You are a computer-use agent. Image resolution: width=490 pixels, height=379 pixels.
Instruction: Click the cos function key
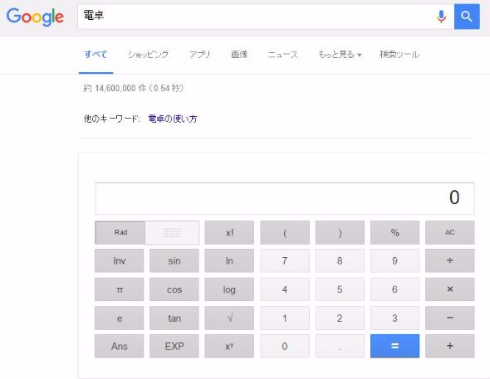(174, 289)
